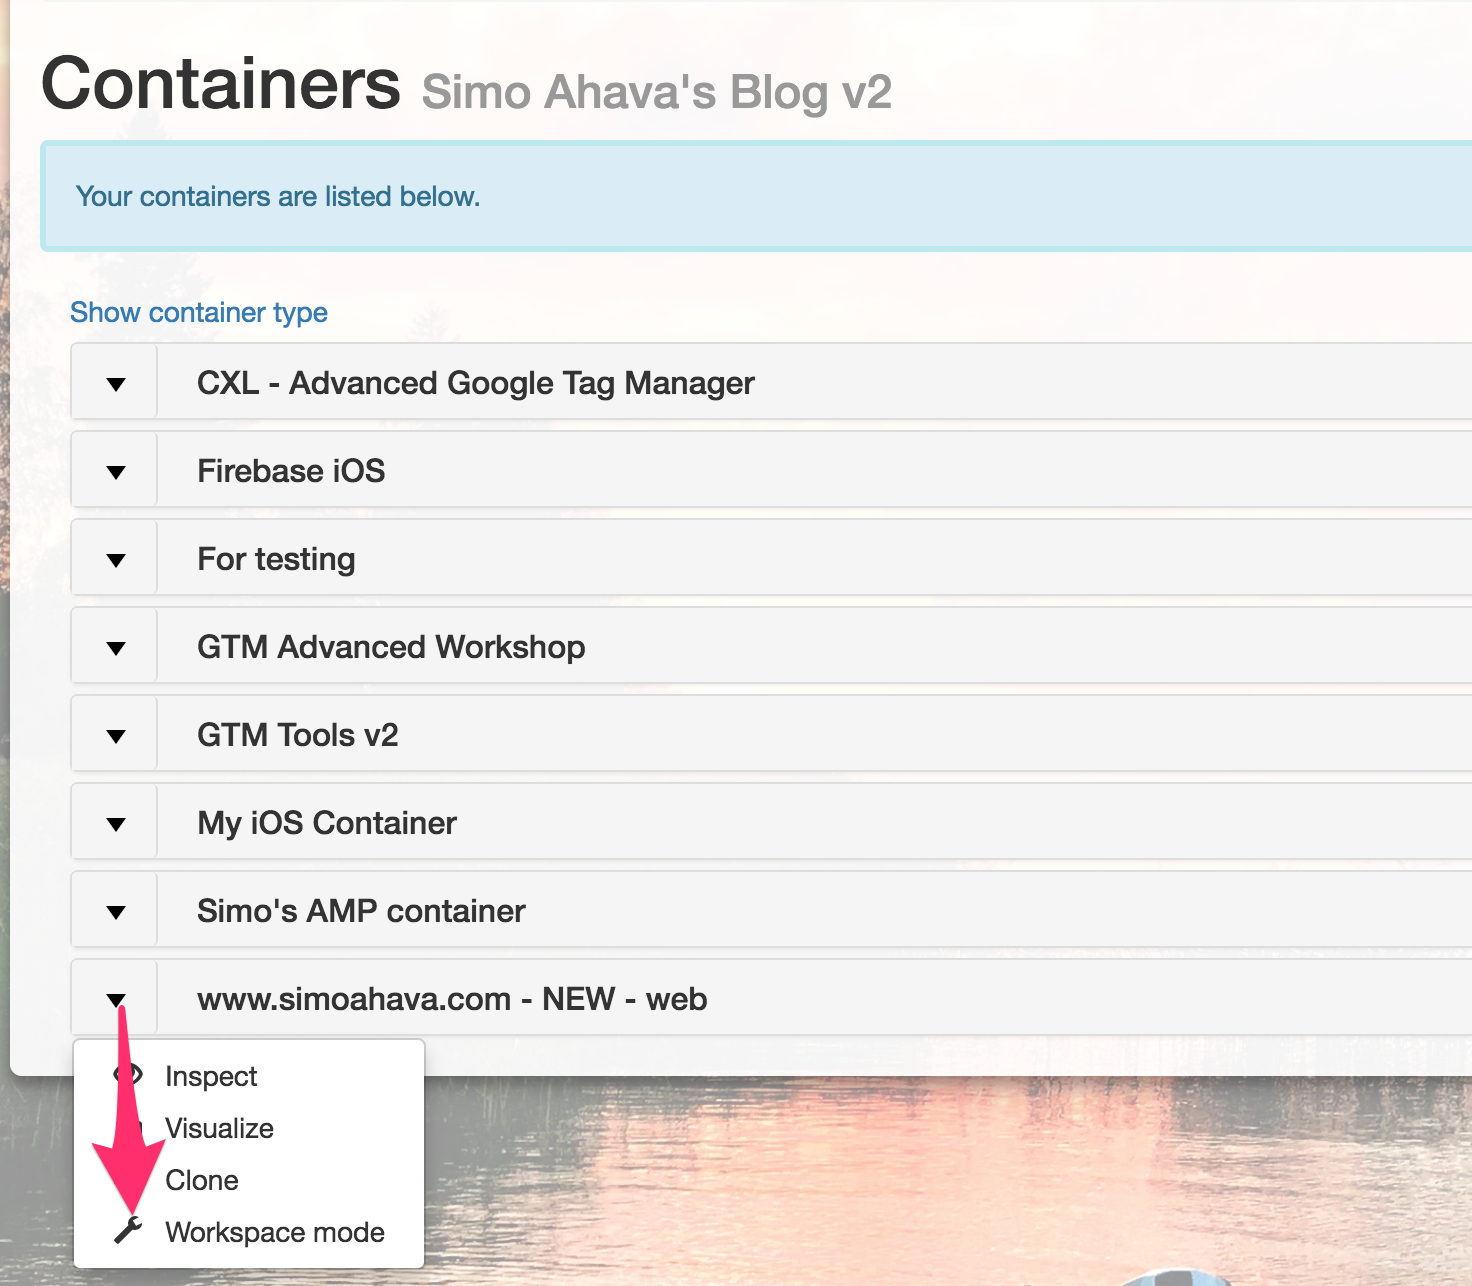
Task: Choose Visualize in the container menu
Action: tap(219, 1128)
